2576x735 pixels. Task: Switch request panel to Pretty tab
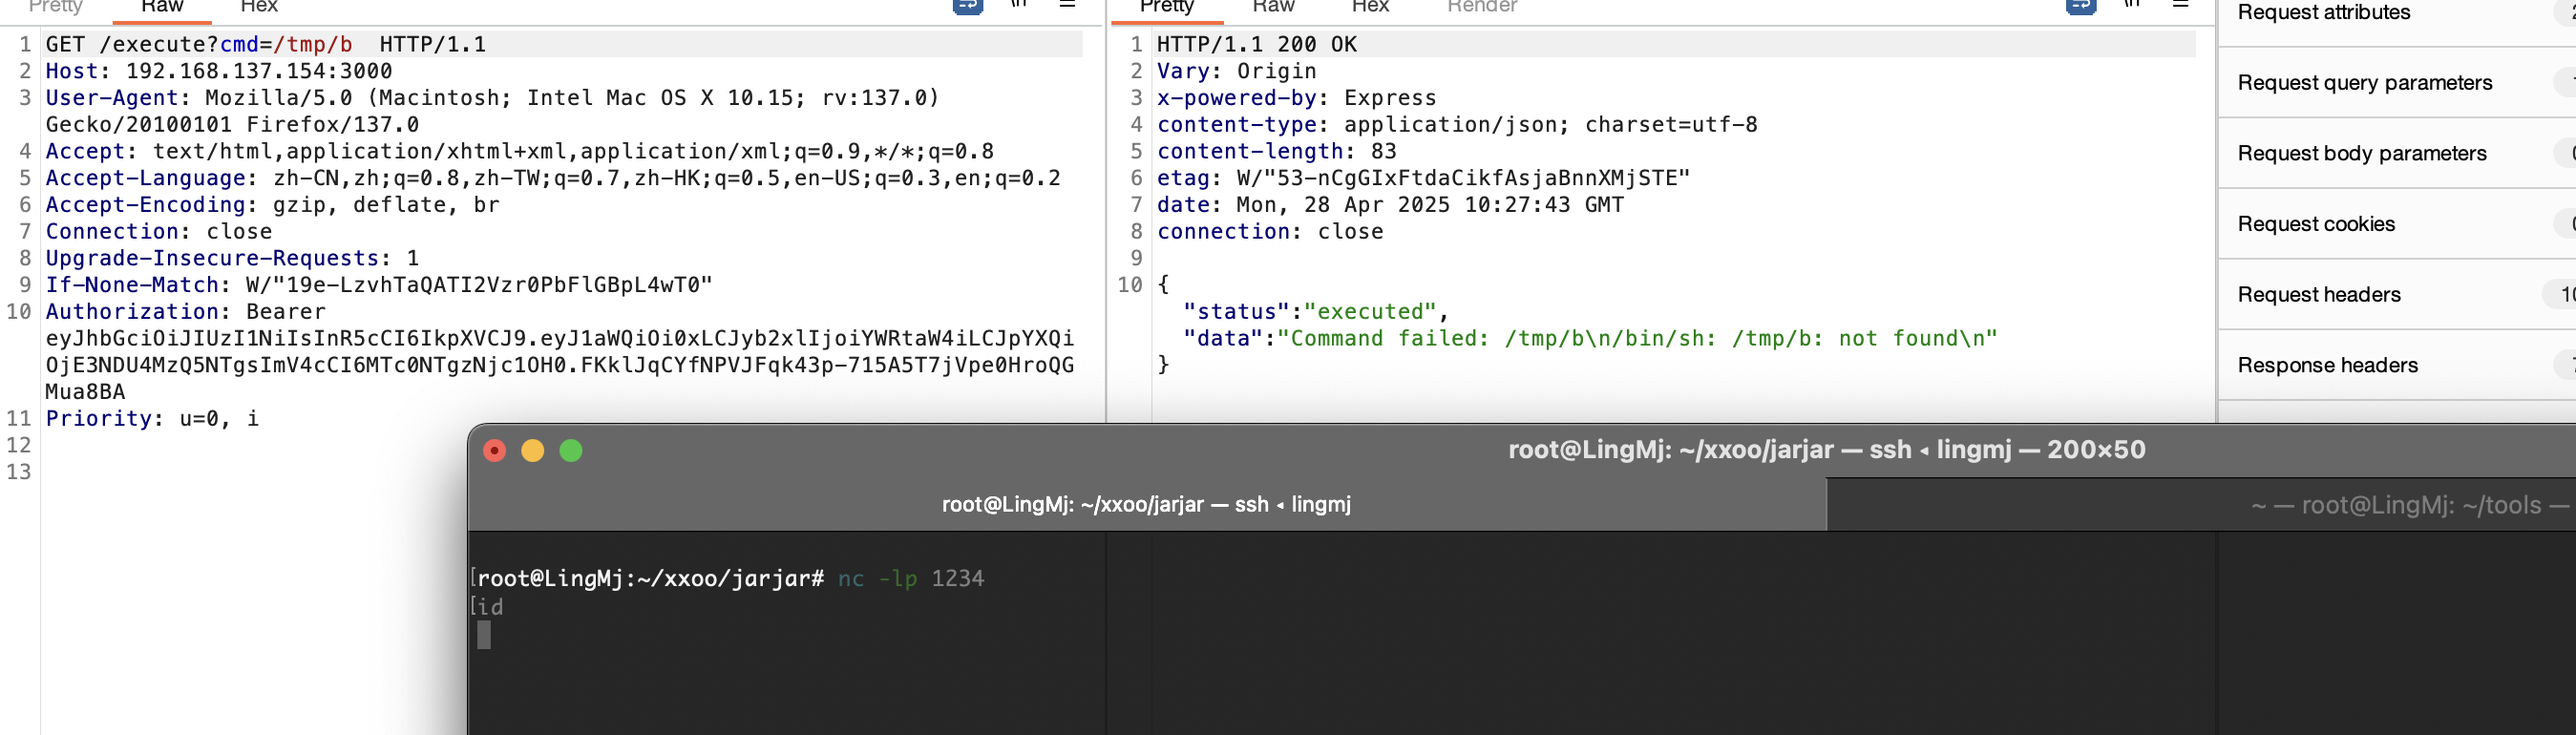56,7
